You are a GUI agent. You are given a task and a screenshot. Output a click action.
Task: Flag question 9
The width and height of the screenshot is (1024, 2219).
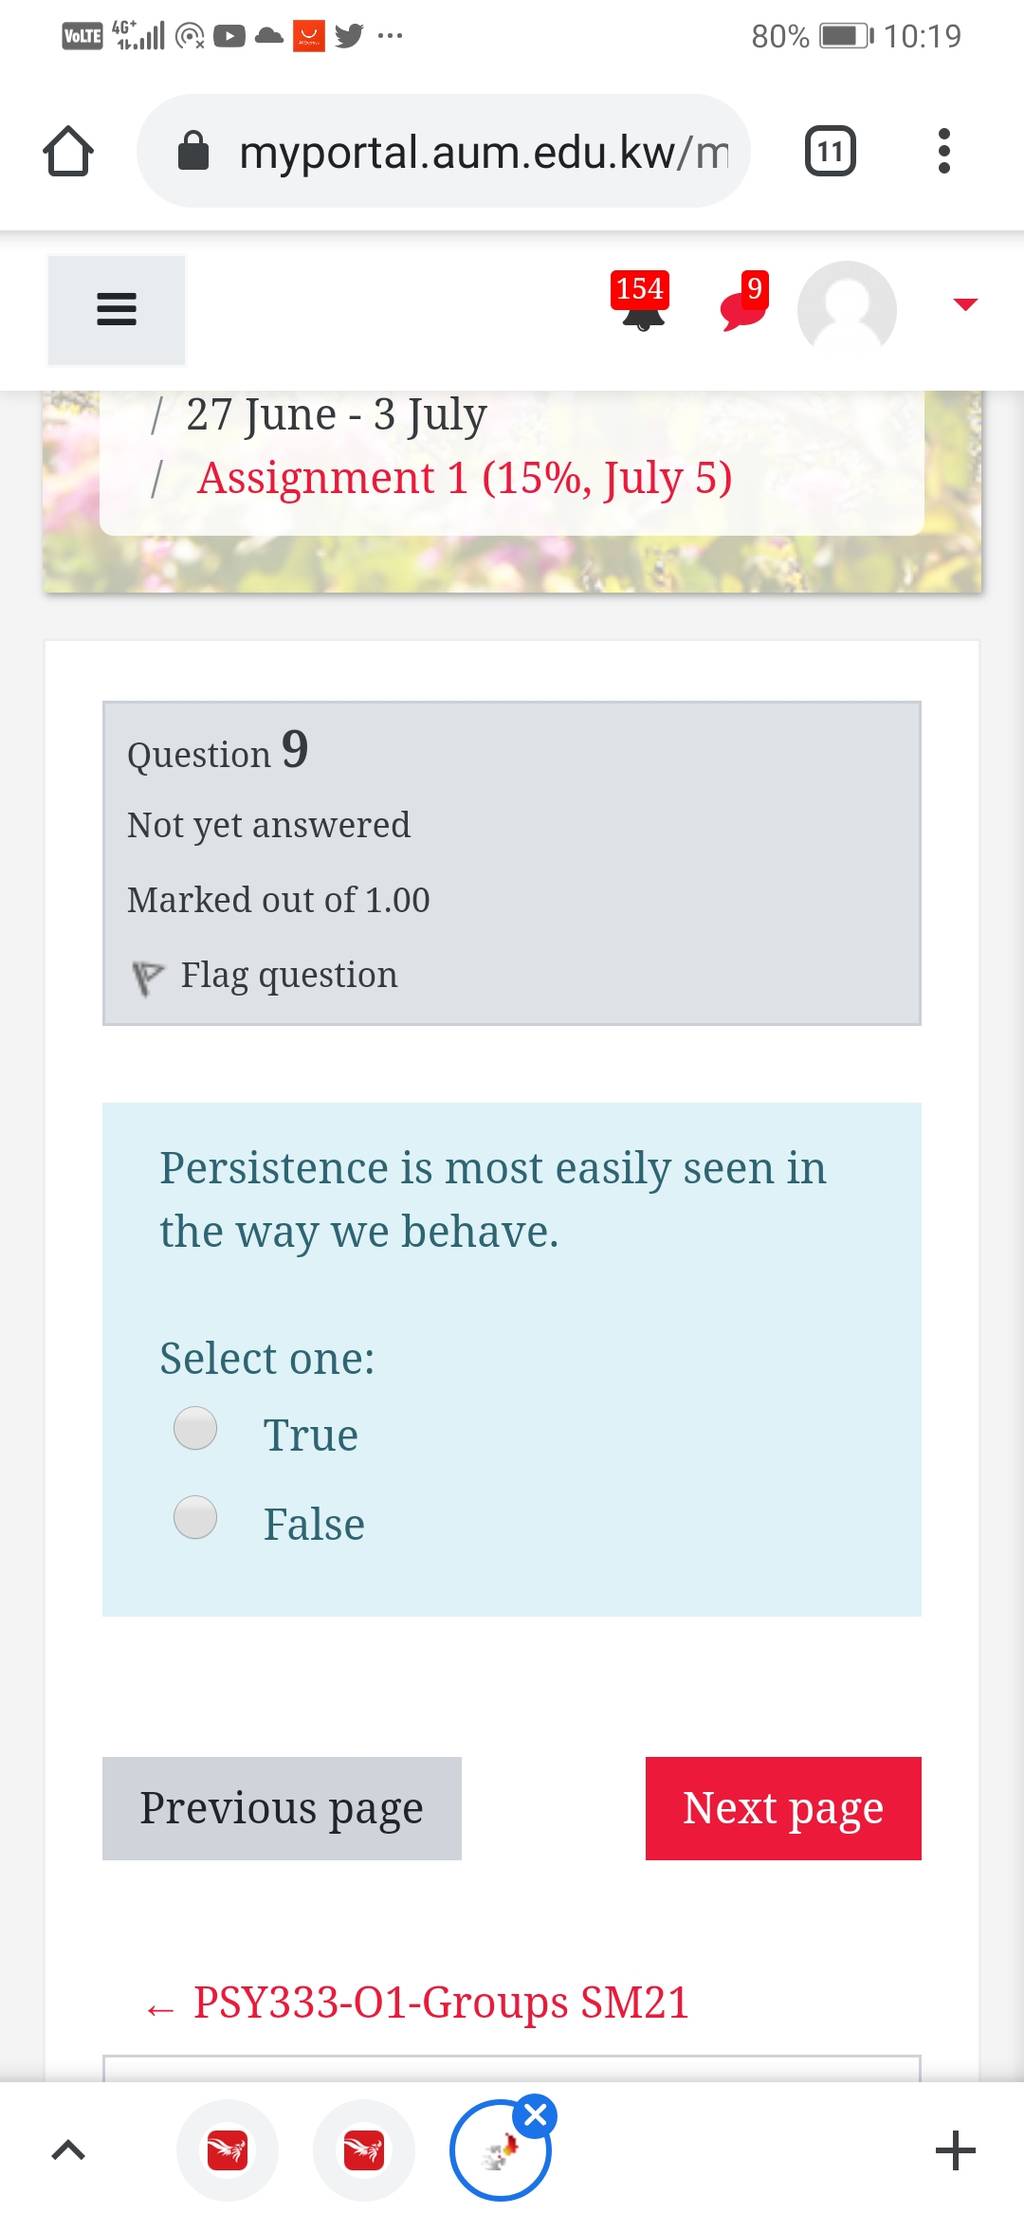coord(265,975)
